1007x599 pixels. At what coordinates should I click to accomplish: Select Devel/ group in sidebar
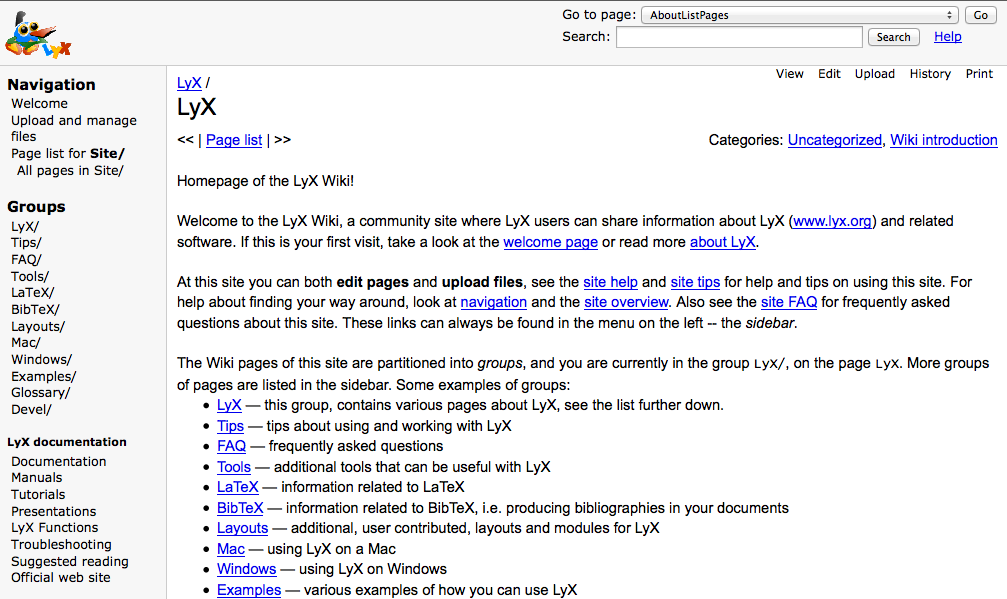[x=31, y=409]
